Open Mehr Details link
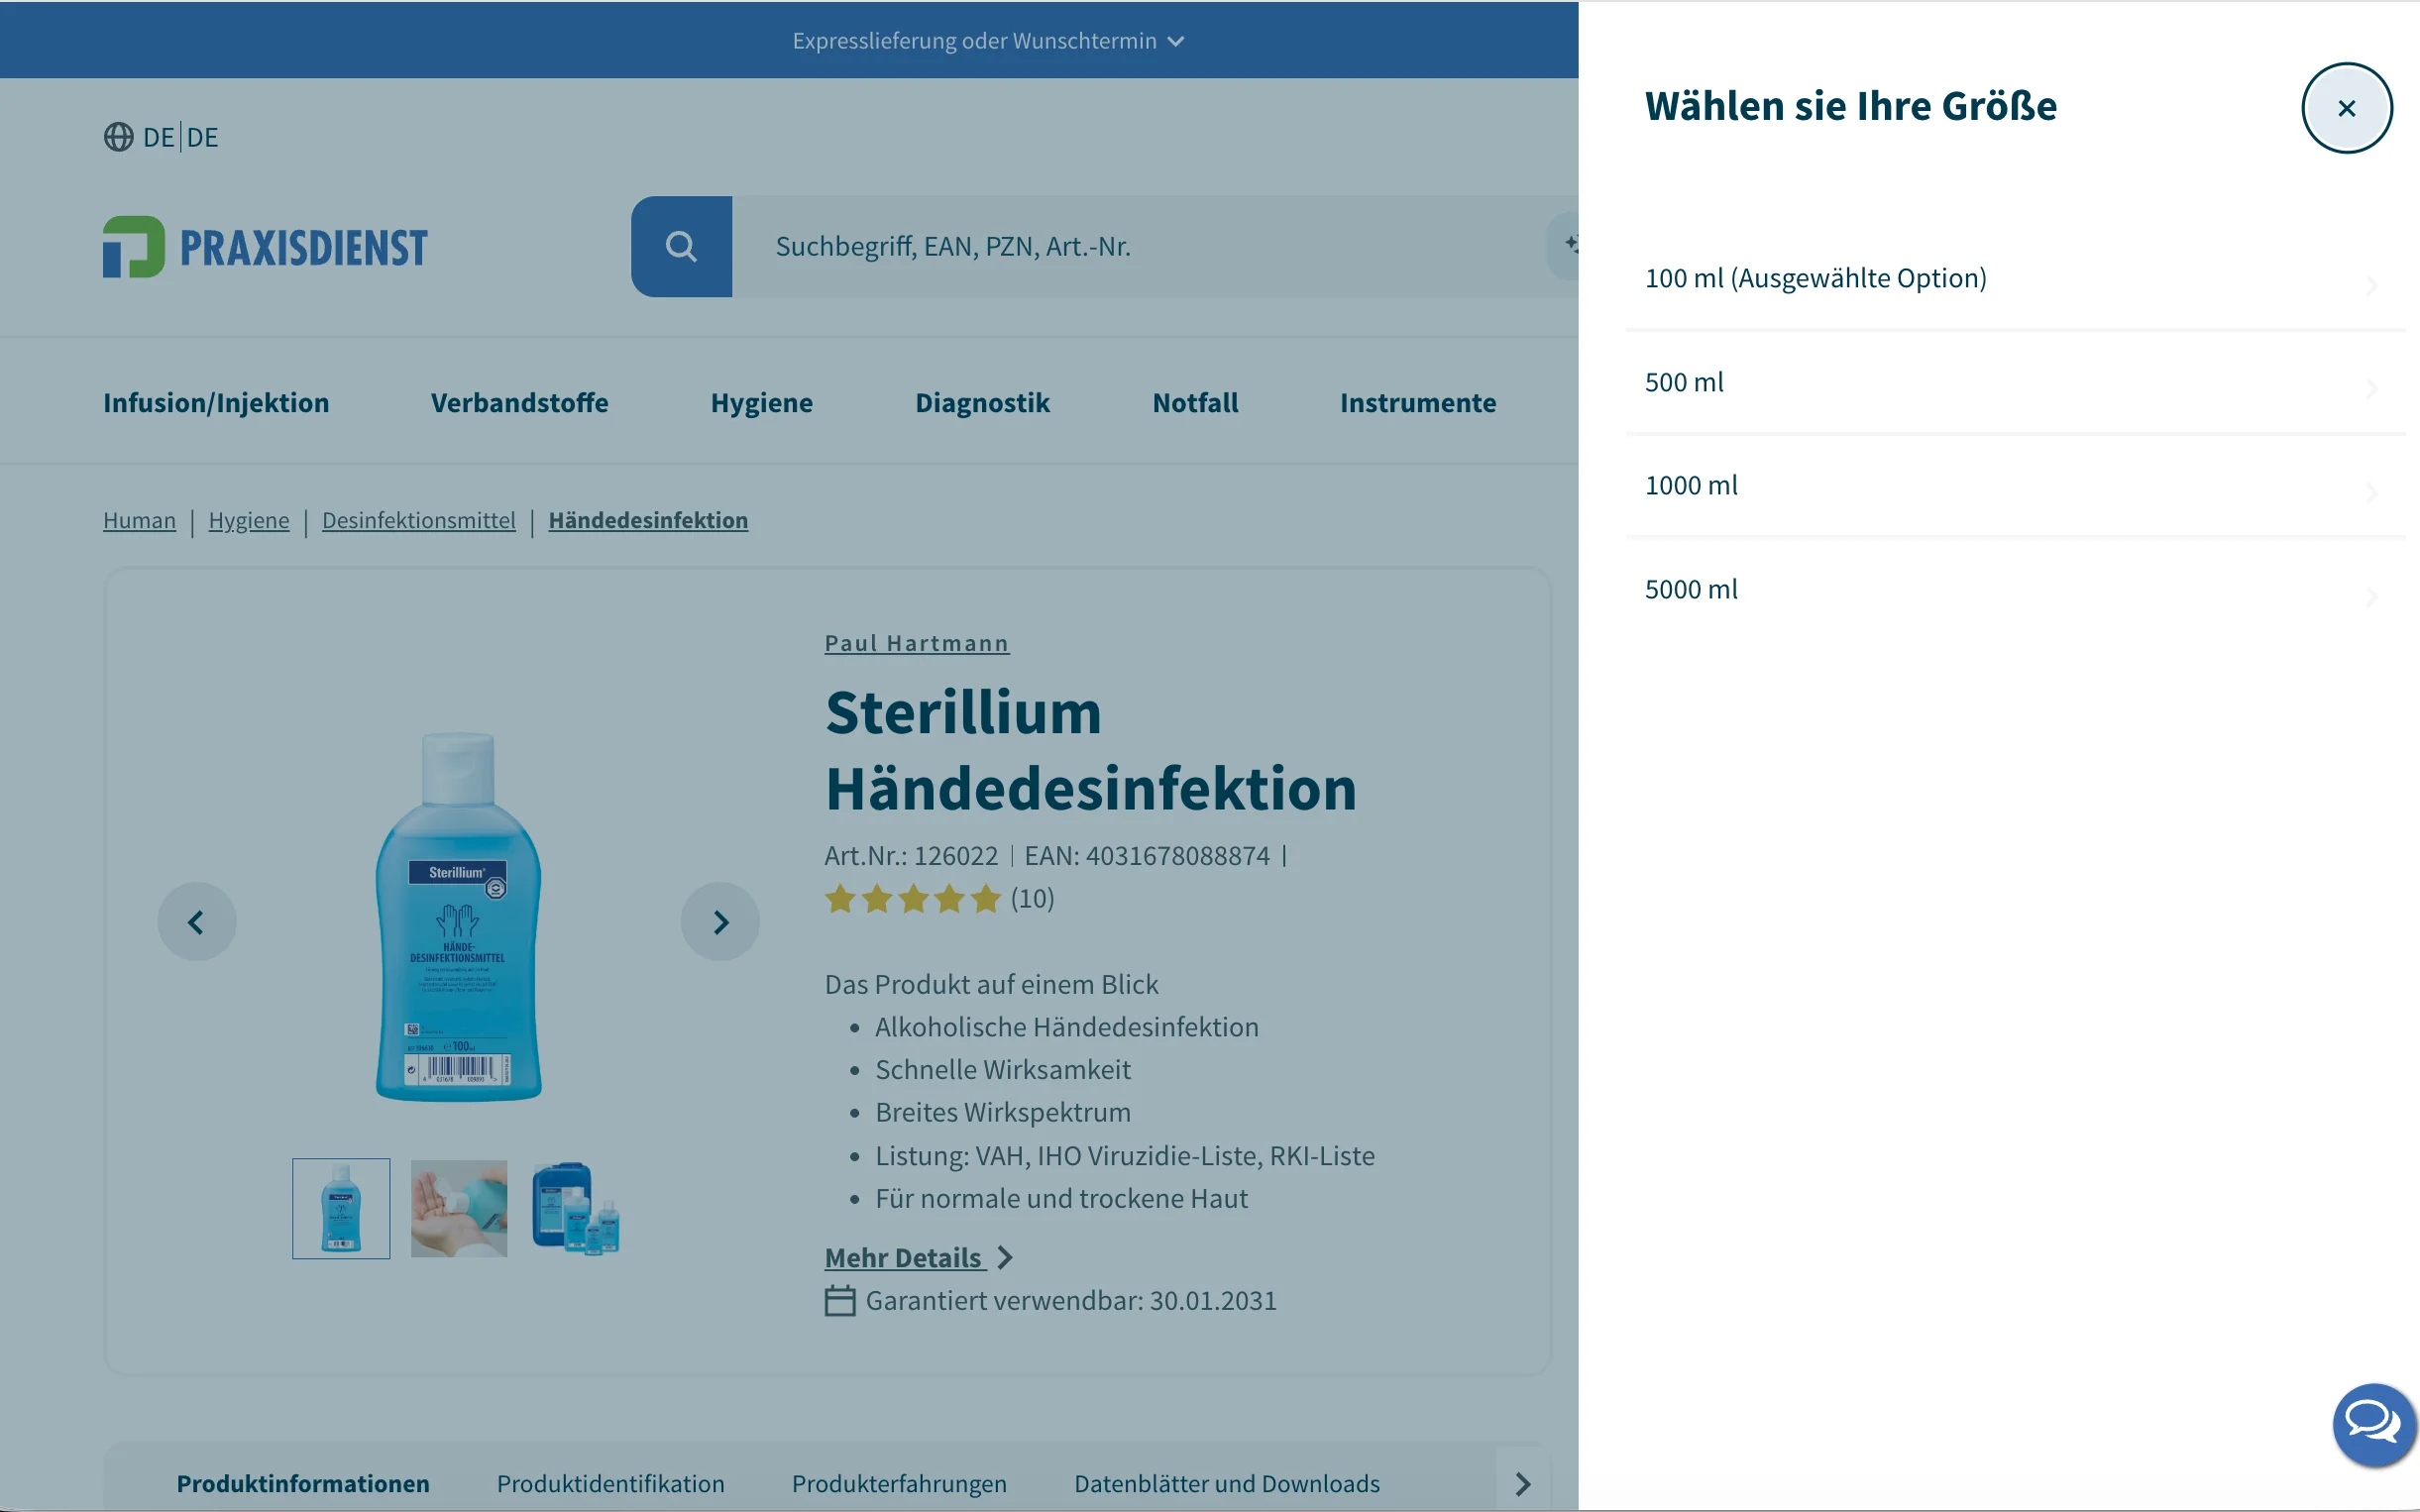2420x1512 pixels. pyautogui.click(x=904, y=1258)
